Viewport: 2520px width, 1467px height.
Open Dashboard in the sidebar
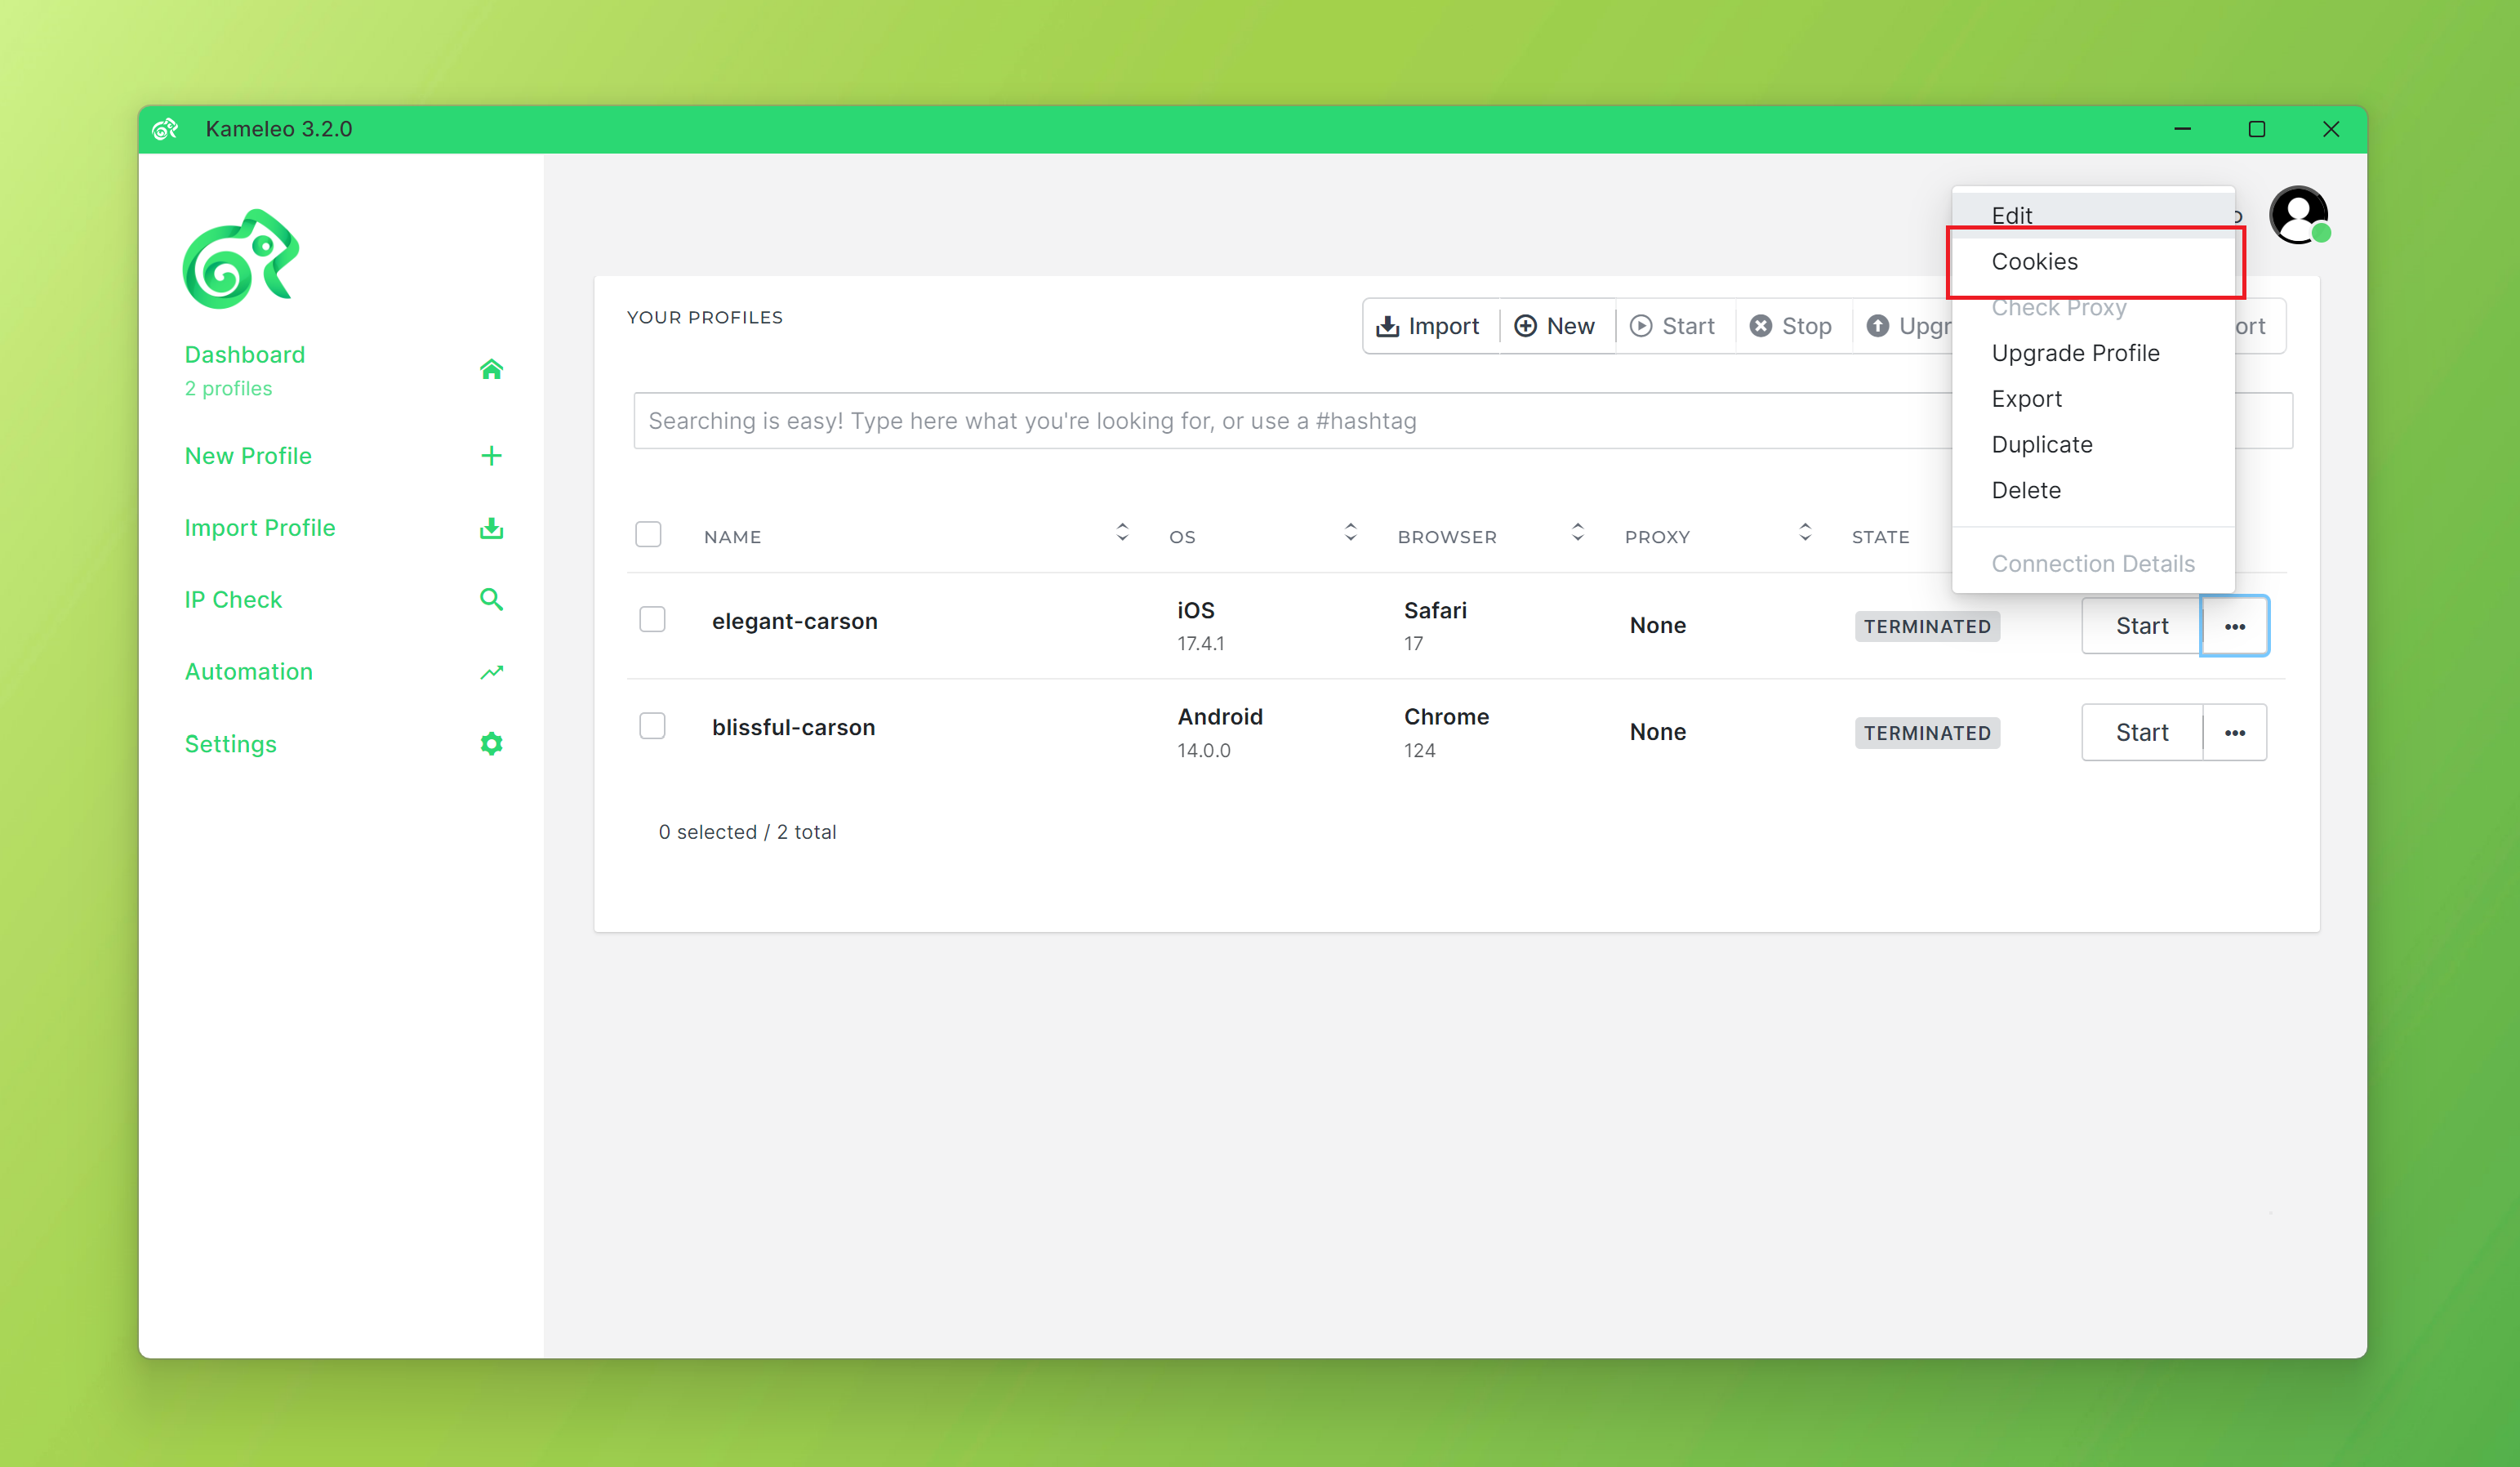[245, 355]
